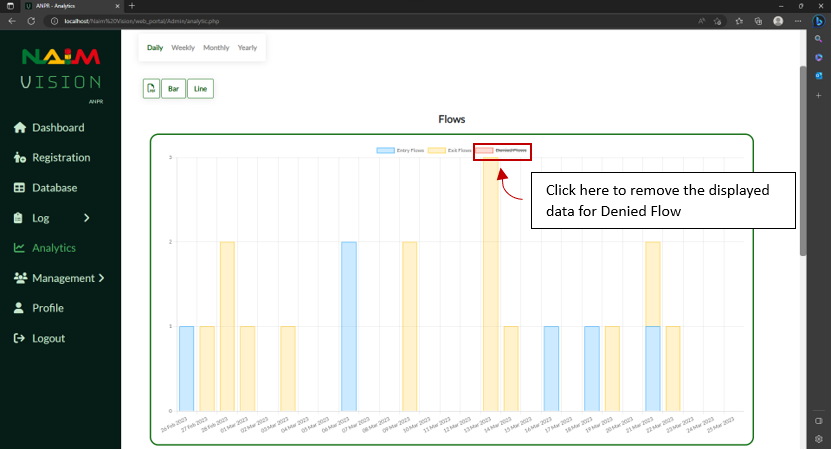Click the Logout arrow icon
This screenshot has height=450, width=833.
point(19,338)
